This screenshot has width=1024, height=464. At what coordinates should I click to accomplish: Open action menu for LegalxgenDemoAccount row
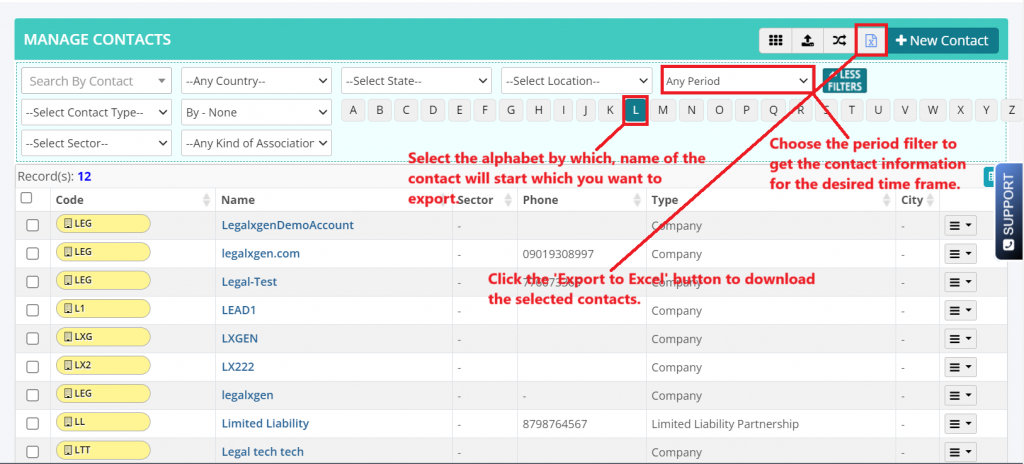click(959, 226)
